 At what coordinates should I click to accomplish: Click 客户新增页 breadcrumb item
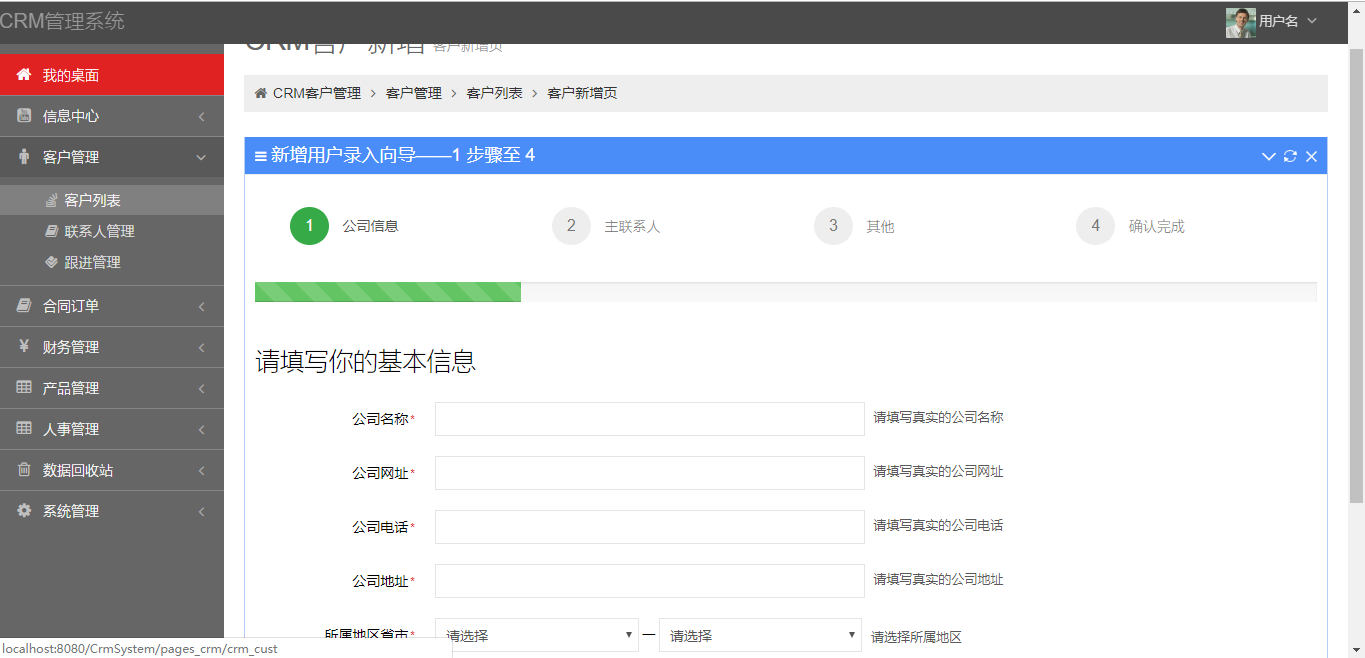coord(582,93)
